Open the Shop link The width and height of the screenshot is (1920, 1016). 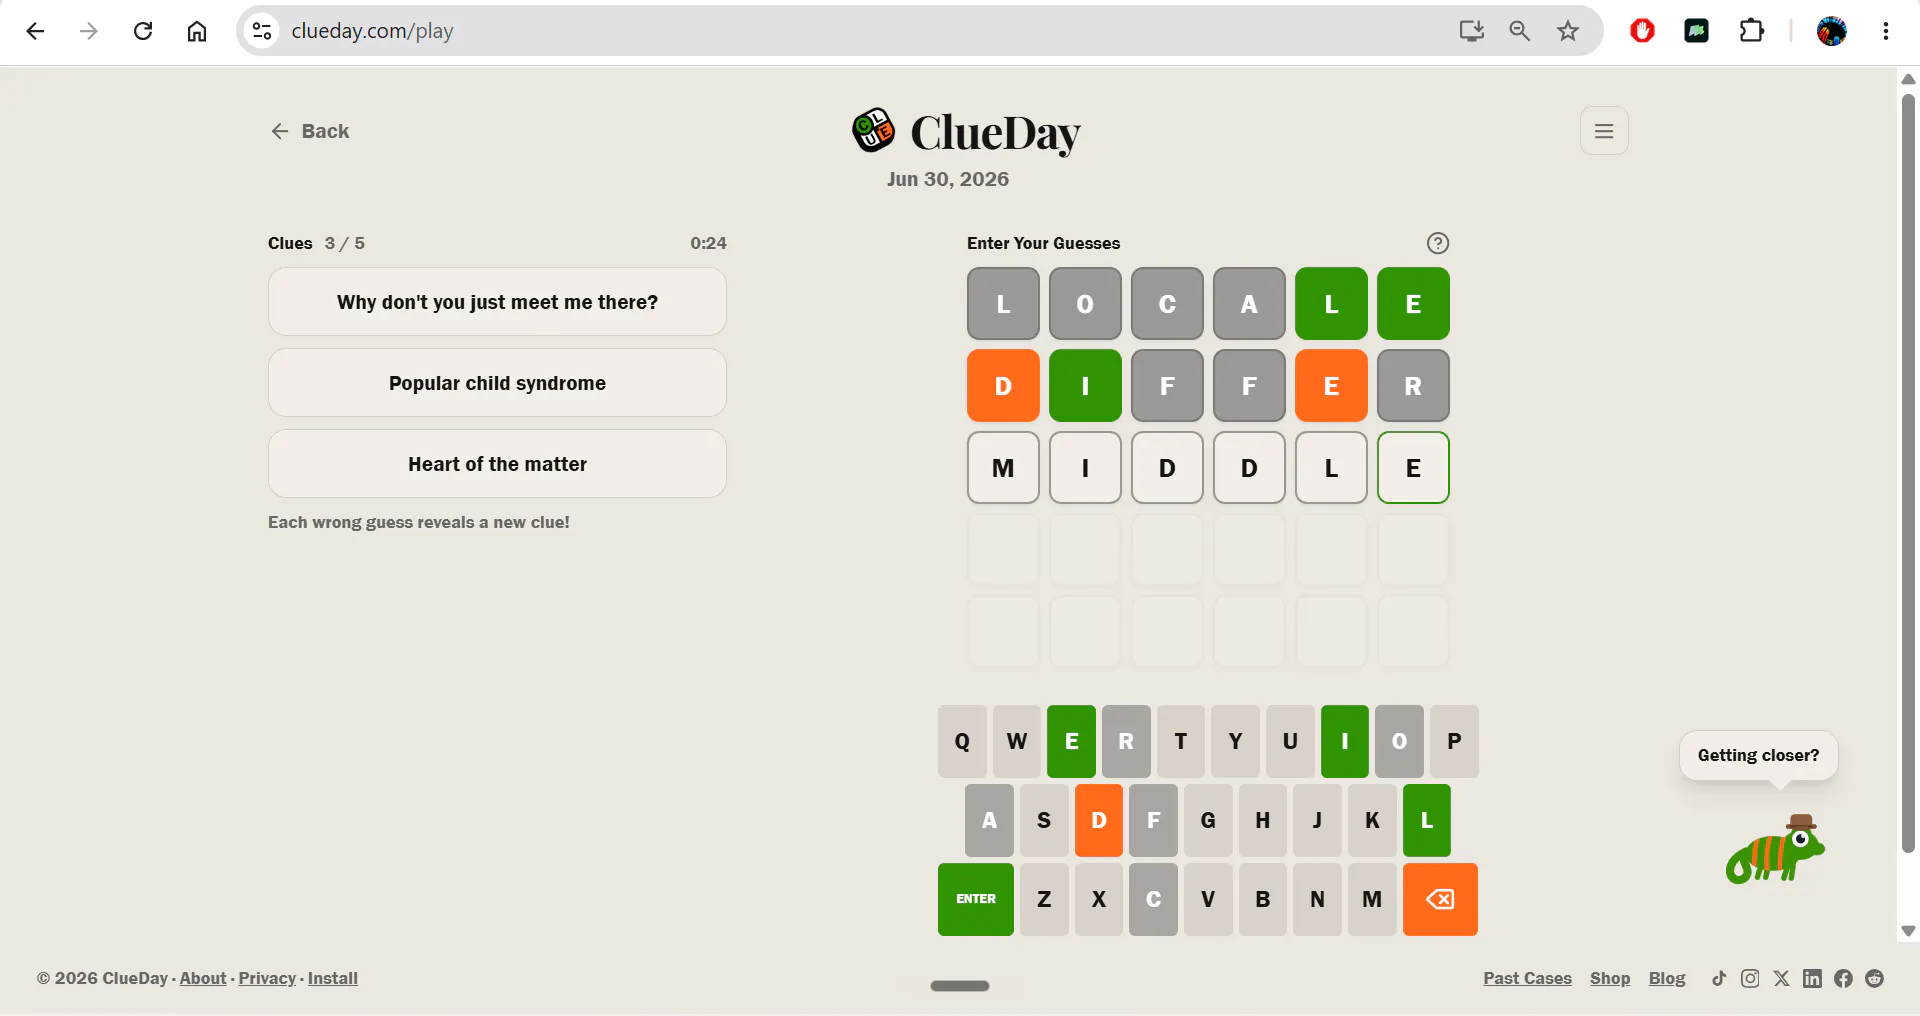coord(1610,978)
